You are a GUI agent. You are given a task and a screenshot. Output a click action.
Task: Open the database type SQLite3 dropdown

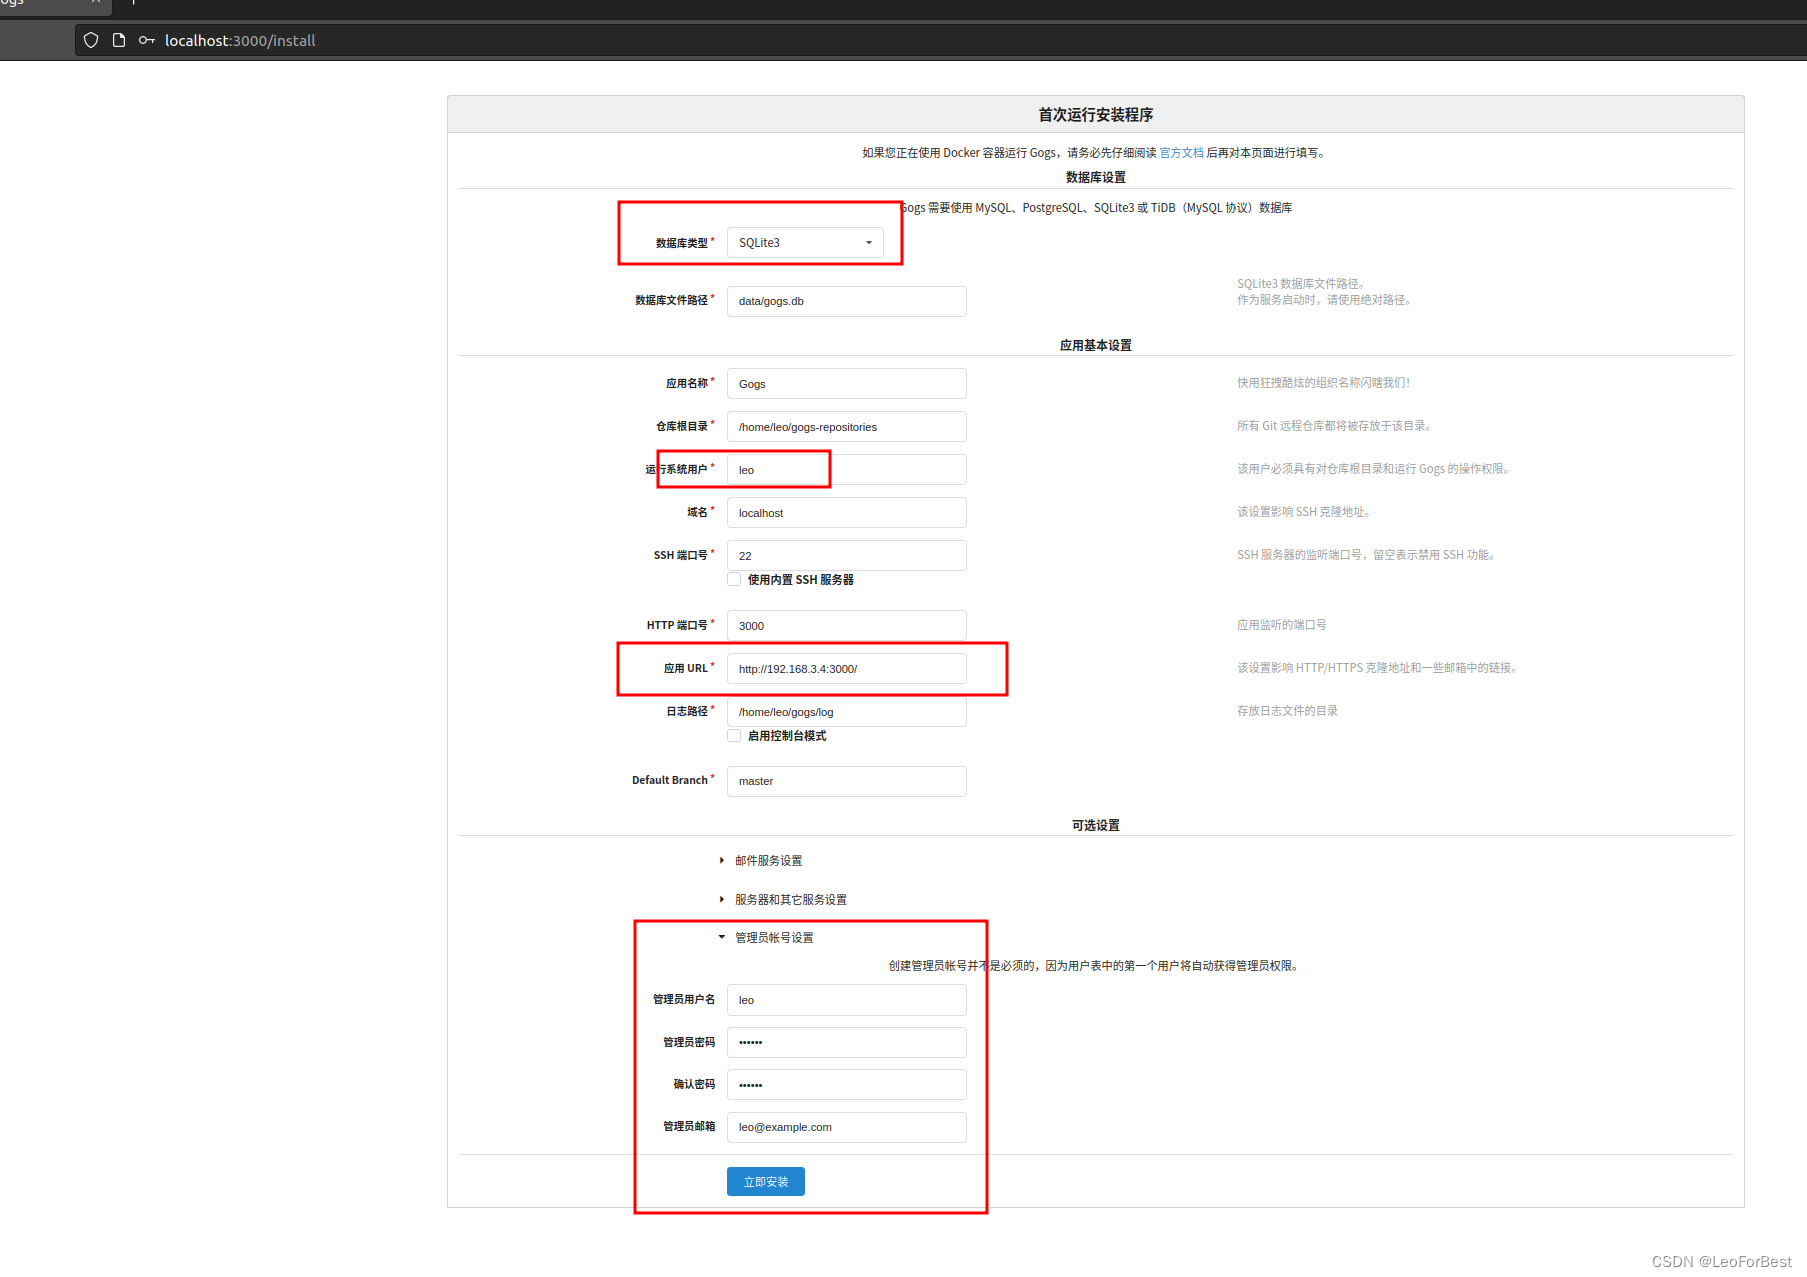pyautogui.click(x=805, y=243)
